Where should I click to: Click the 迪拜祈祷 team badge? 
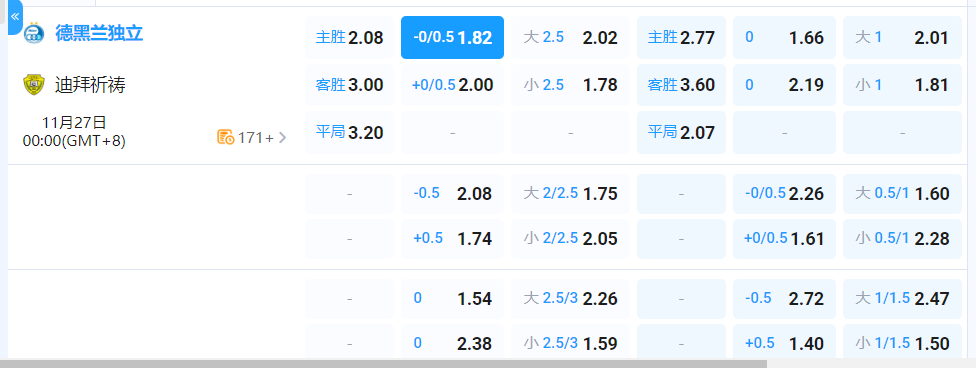pyautogui.click(x=34, y=85)
